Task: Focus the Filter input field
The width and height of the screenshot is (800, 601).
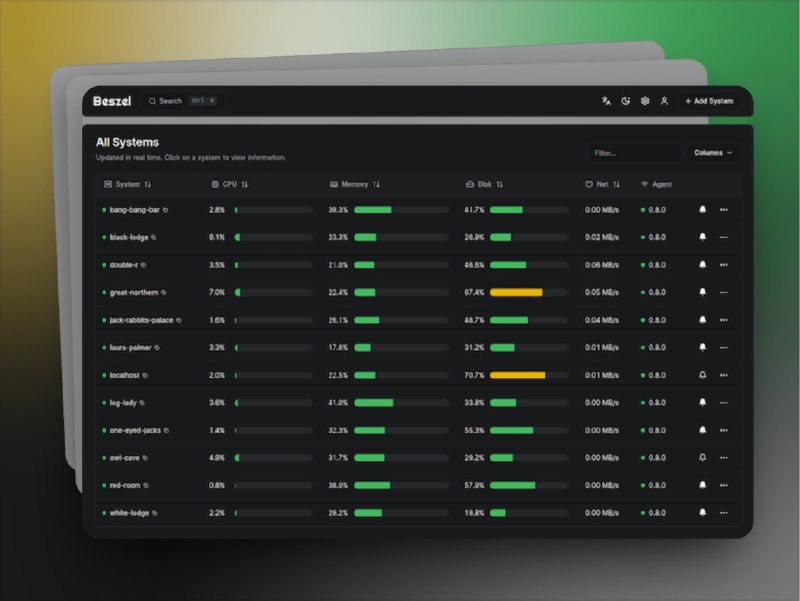Action: click(x=632, y=153)
